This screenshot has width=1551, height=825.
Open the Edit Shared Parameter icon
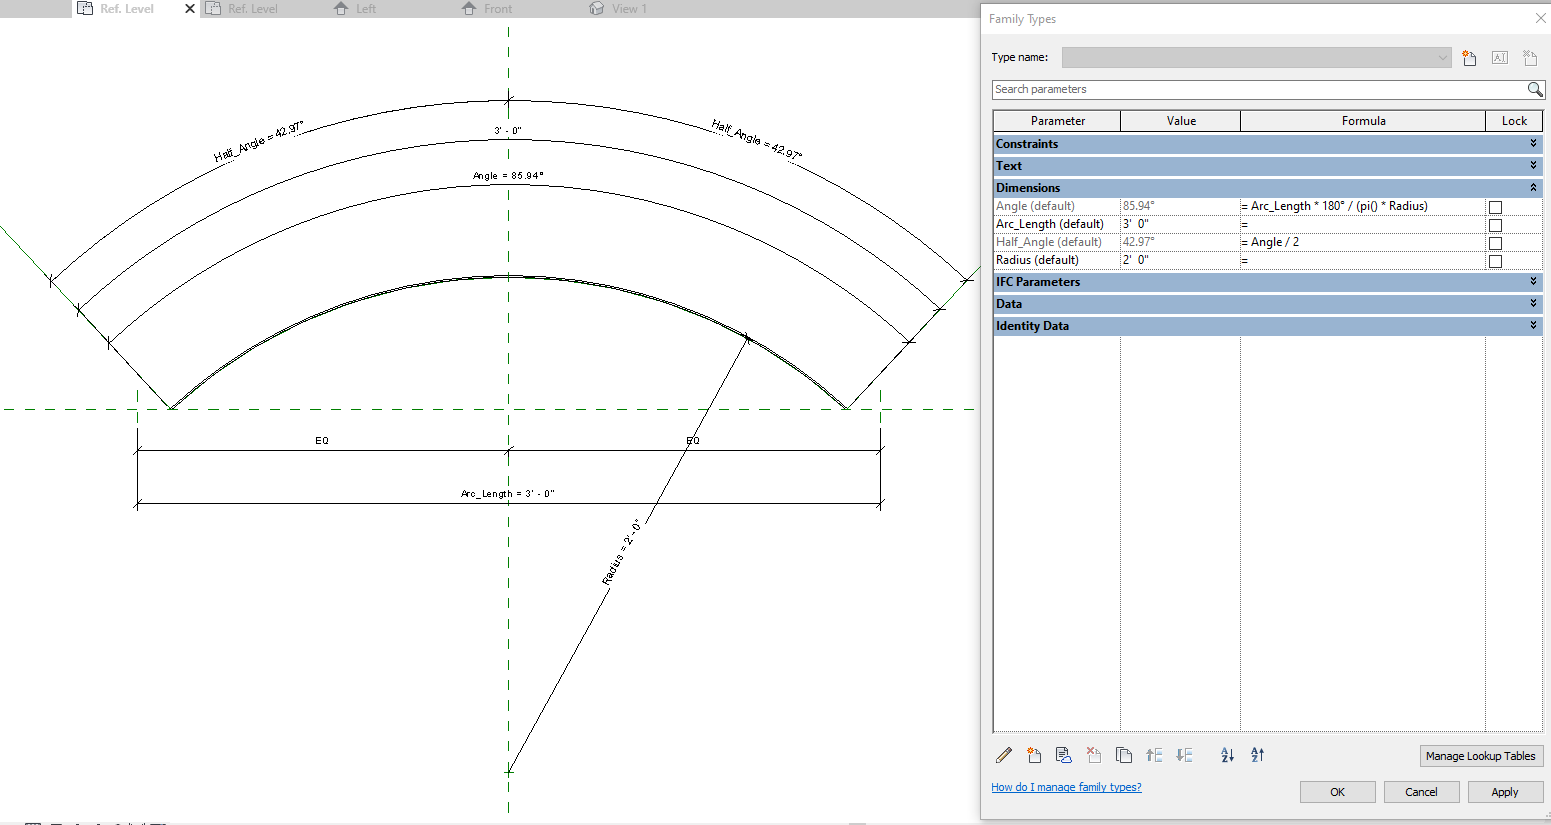pyautogui.click(x=1064, y=755)
